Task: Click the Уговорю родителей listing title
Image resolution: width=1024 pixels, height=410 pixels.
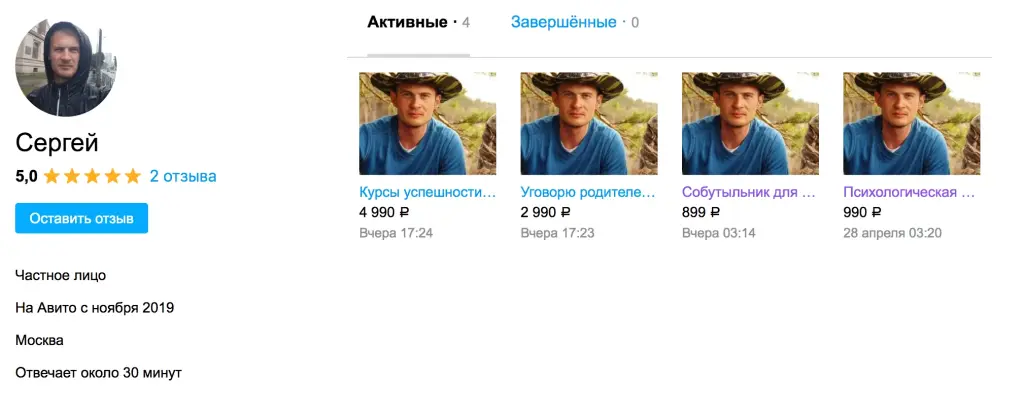Action: coord(589,192)
